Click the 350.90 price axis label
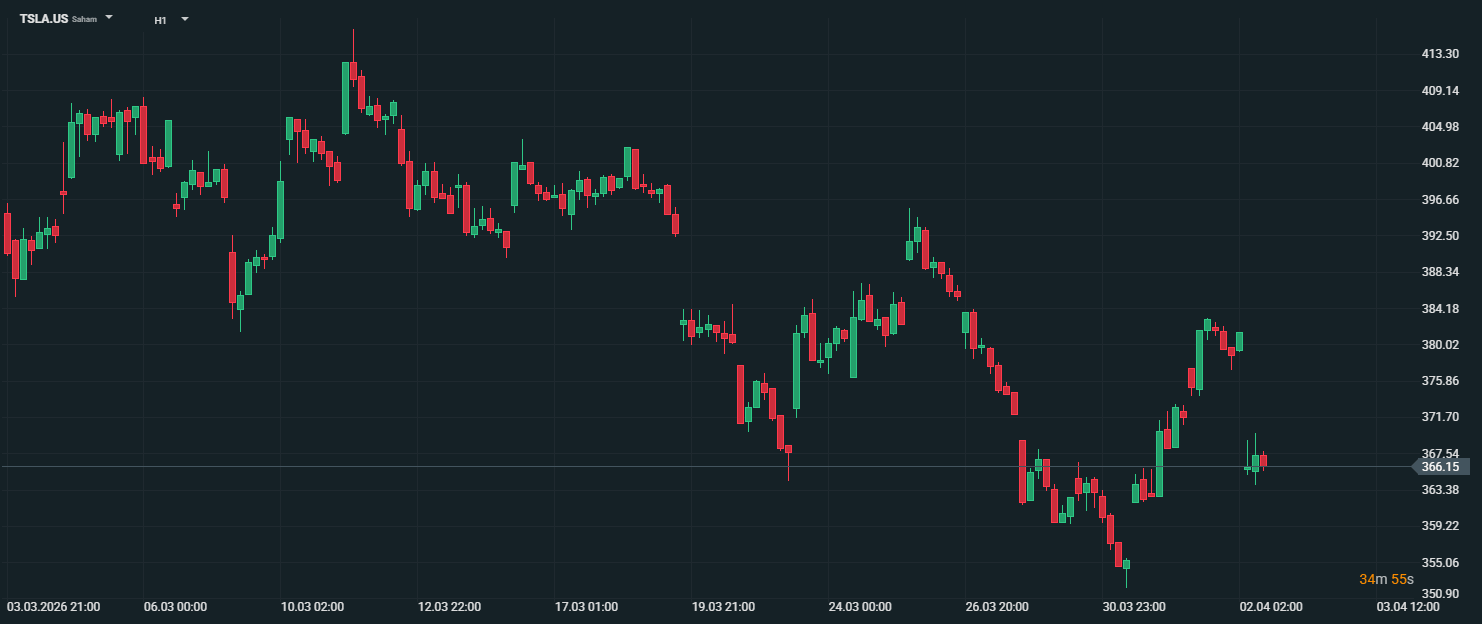 [1439, 594]
